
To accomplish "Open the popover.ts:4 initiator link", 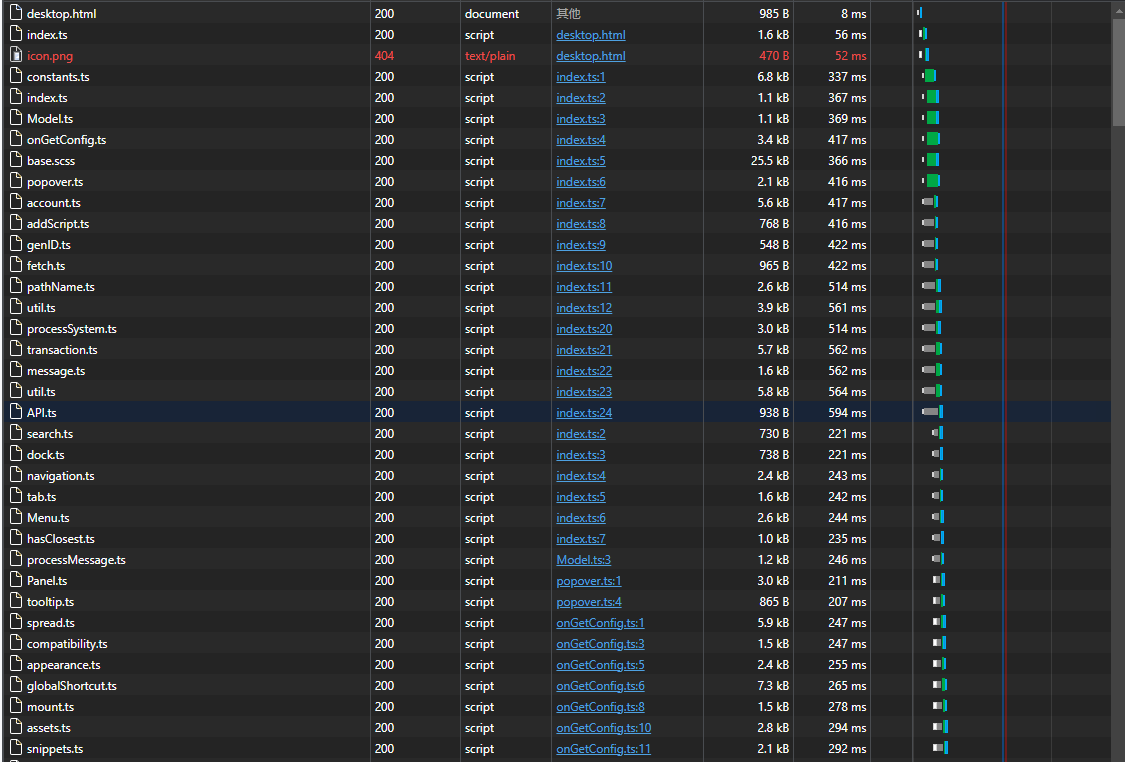I will [588, 602].
